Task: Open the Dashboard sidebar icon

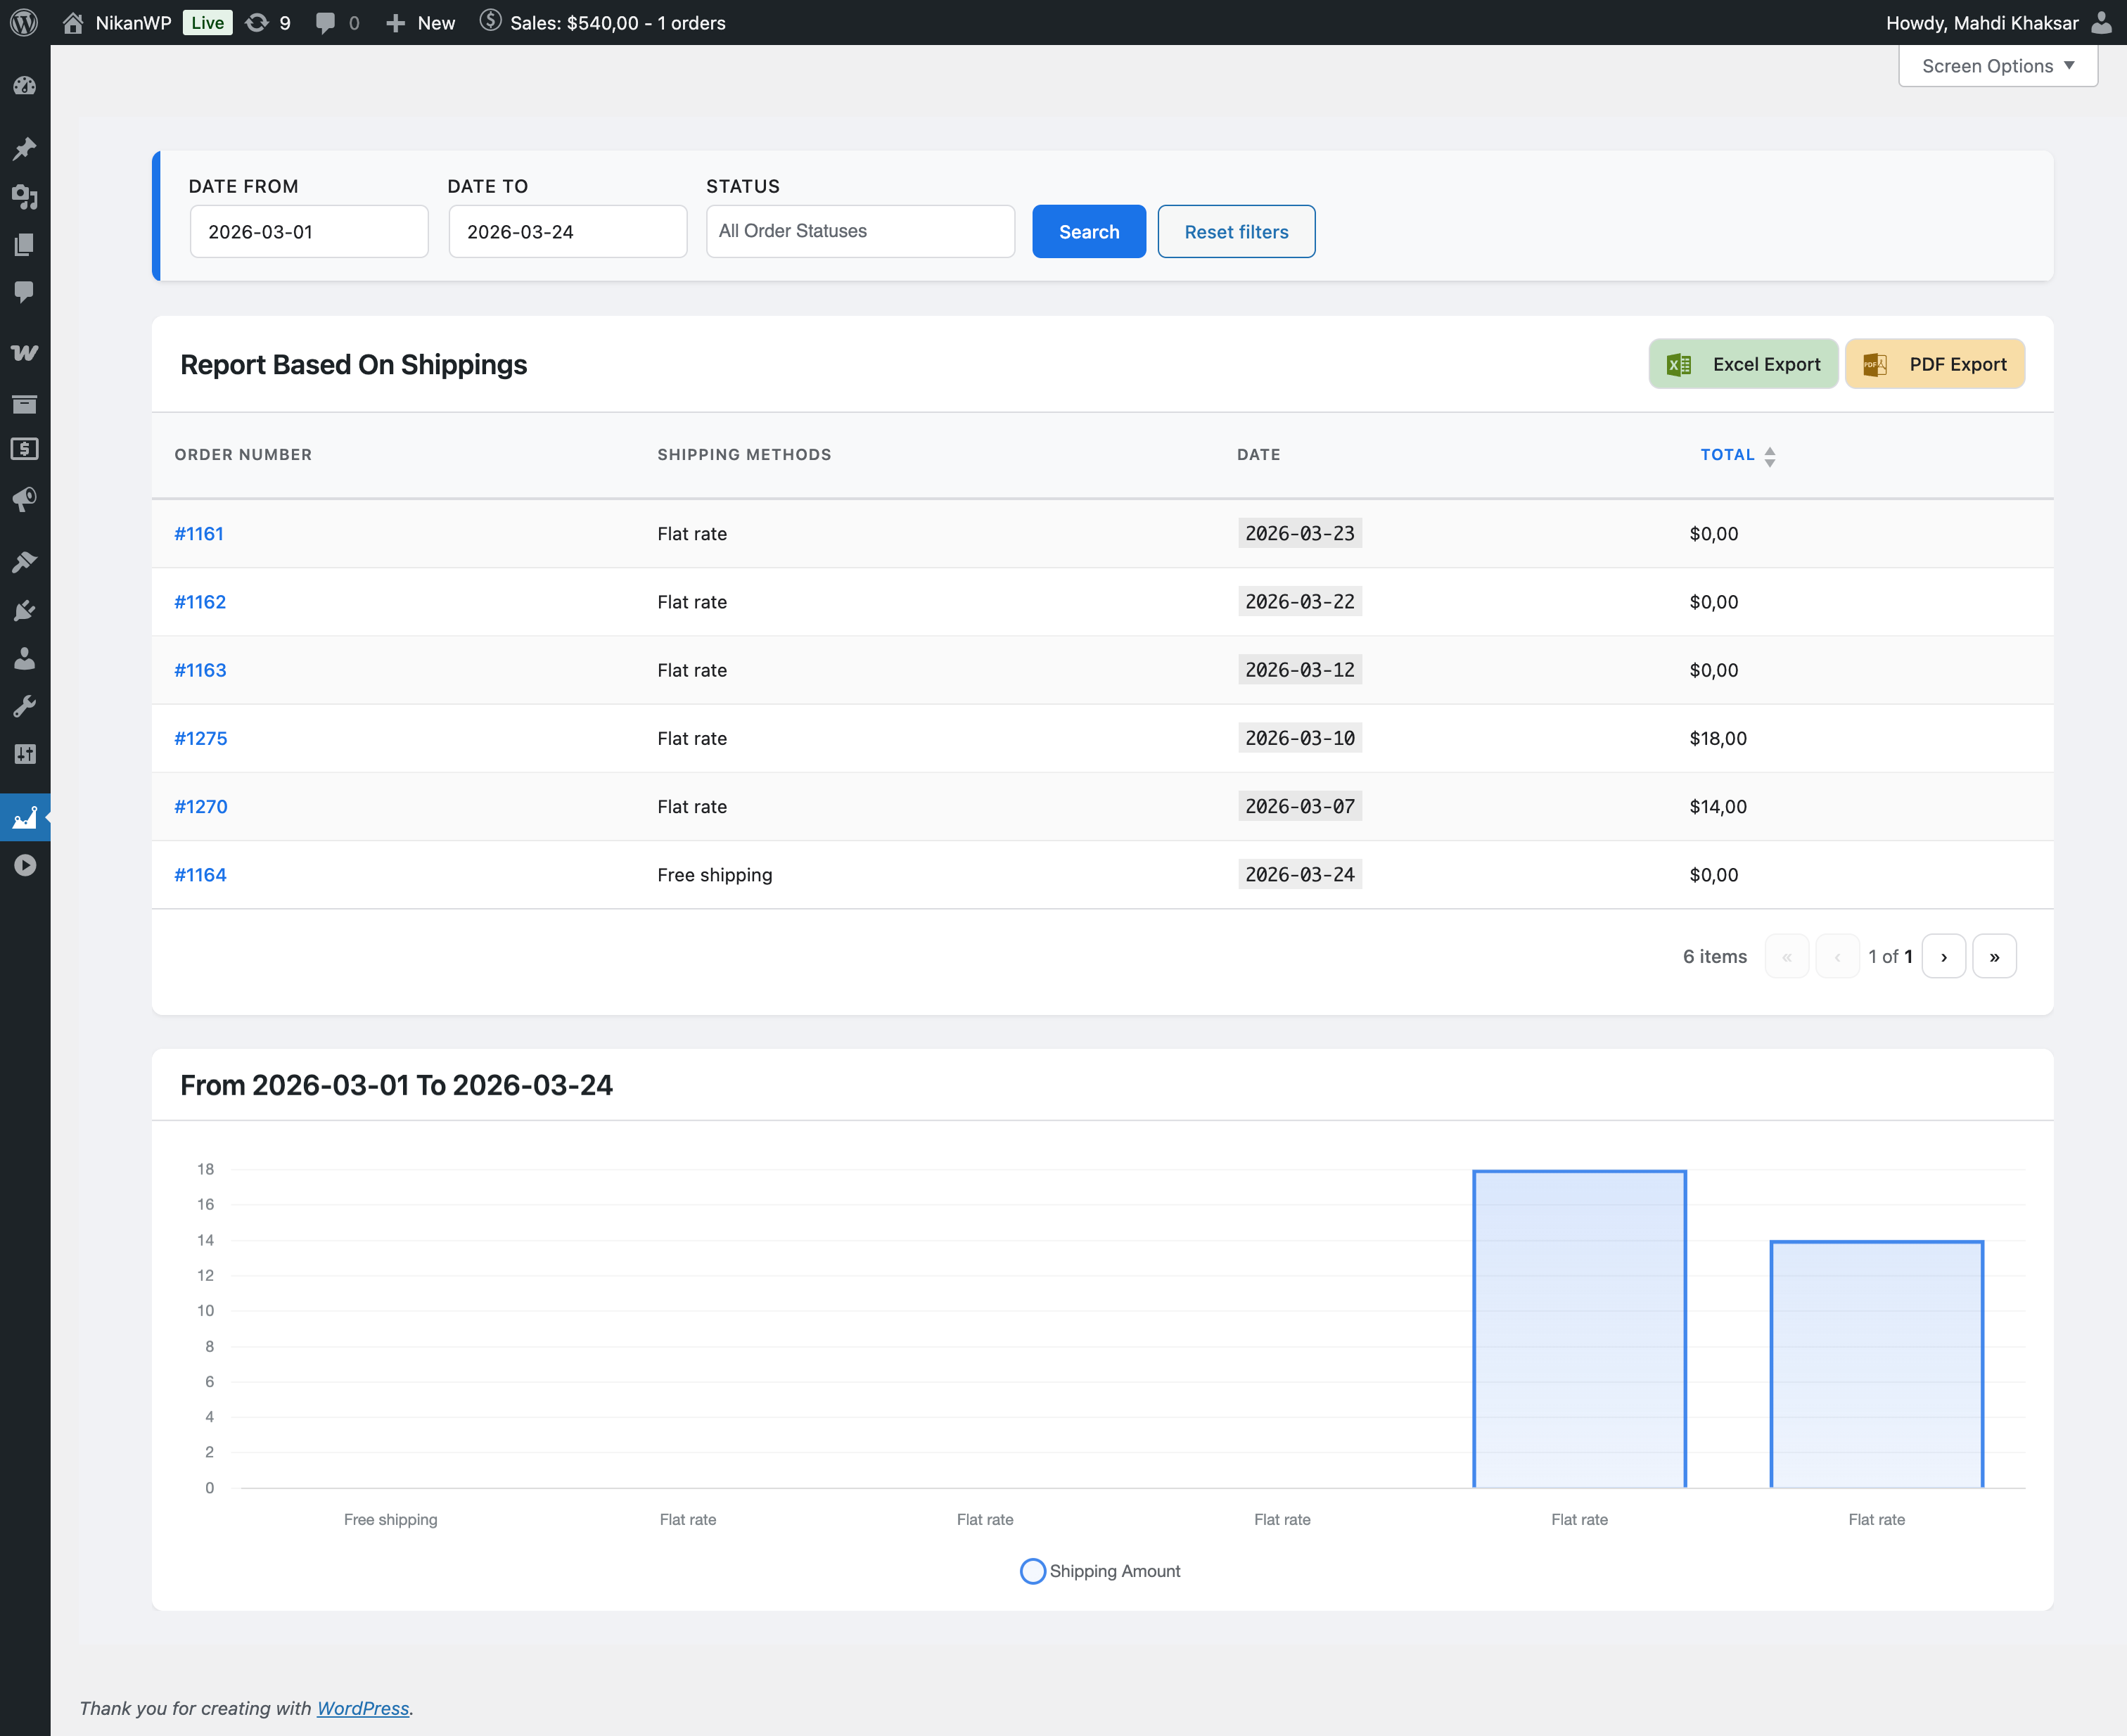Action: 24,86
